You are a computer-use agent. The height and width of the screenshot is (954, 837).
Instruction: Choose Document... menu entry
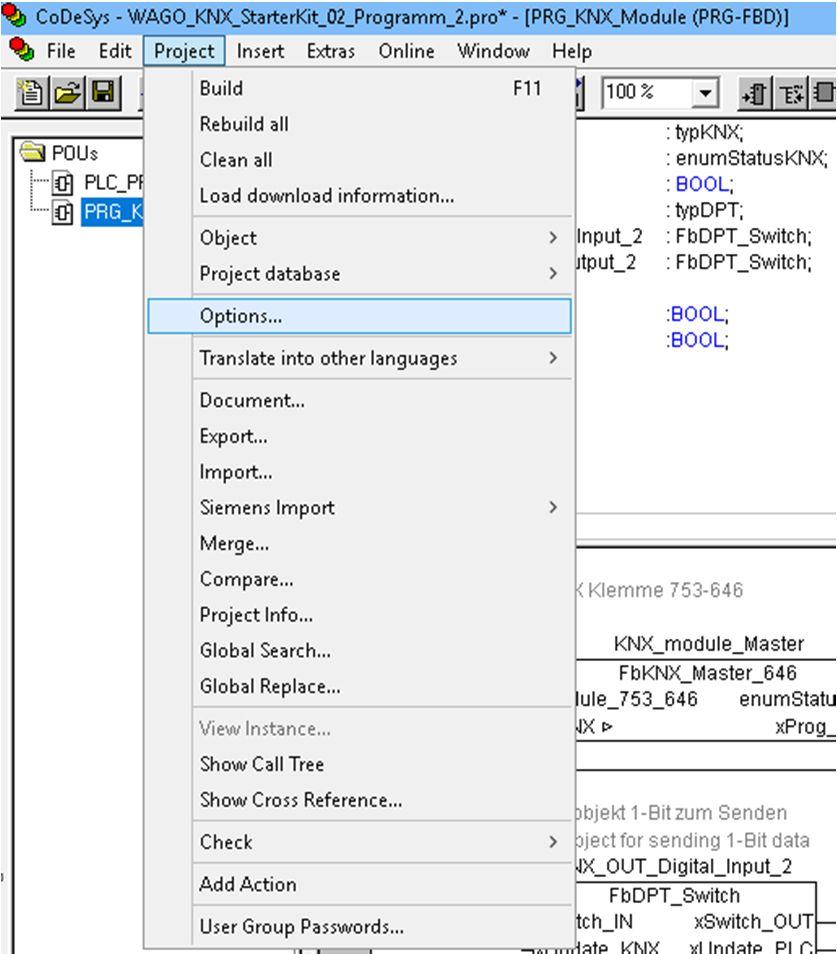point(359,400)
